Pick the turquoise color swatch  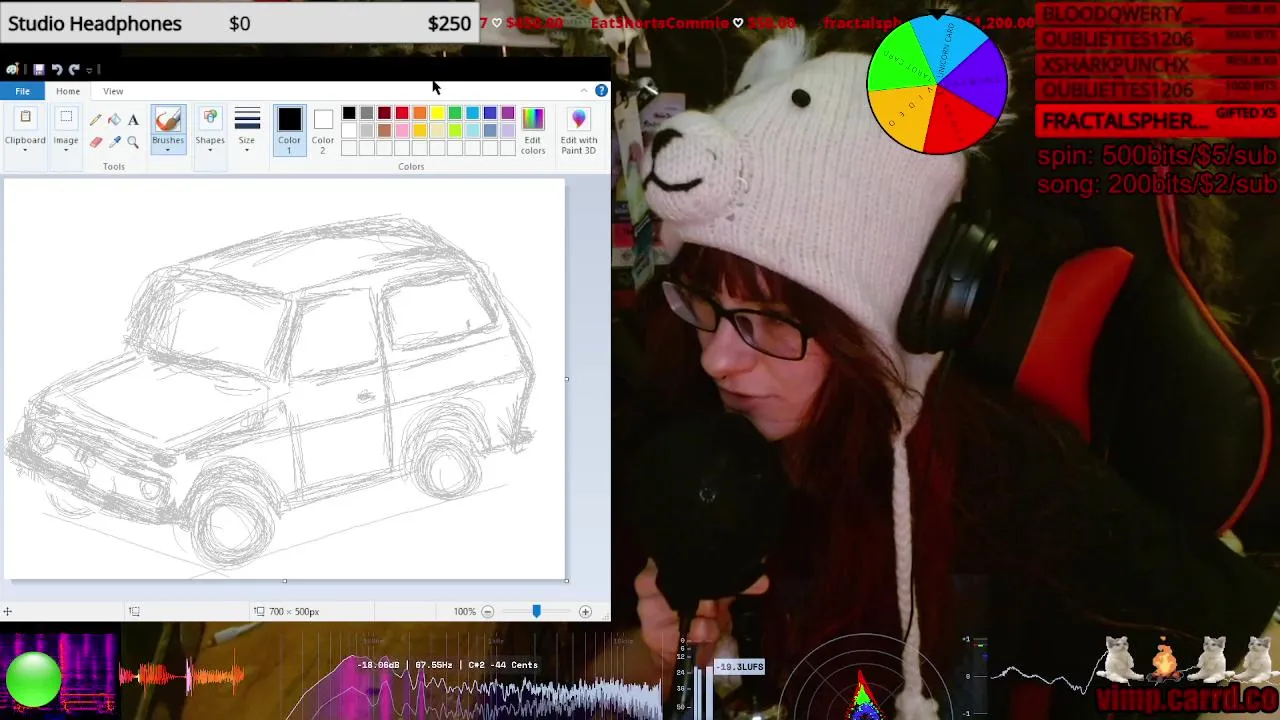tap(472, 113)
